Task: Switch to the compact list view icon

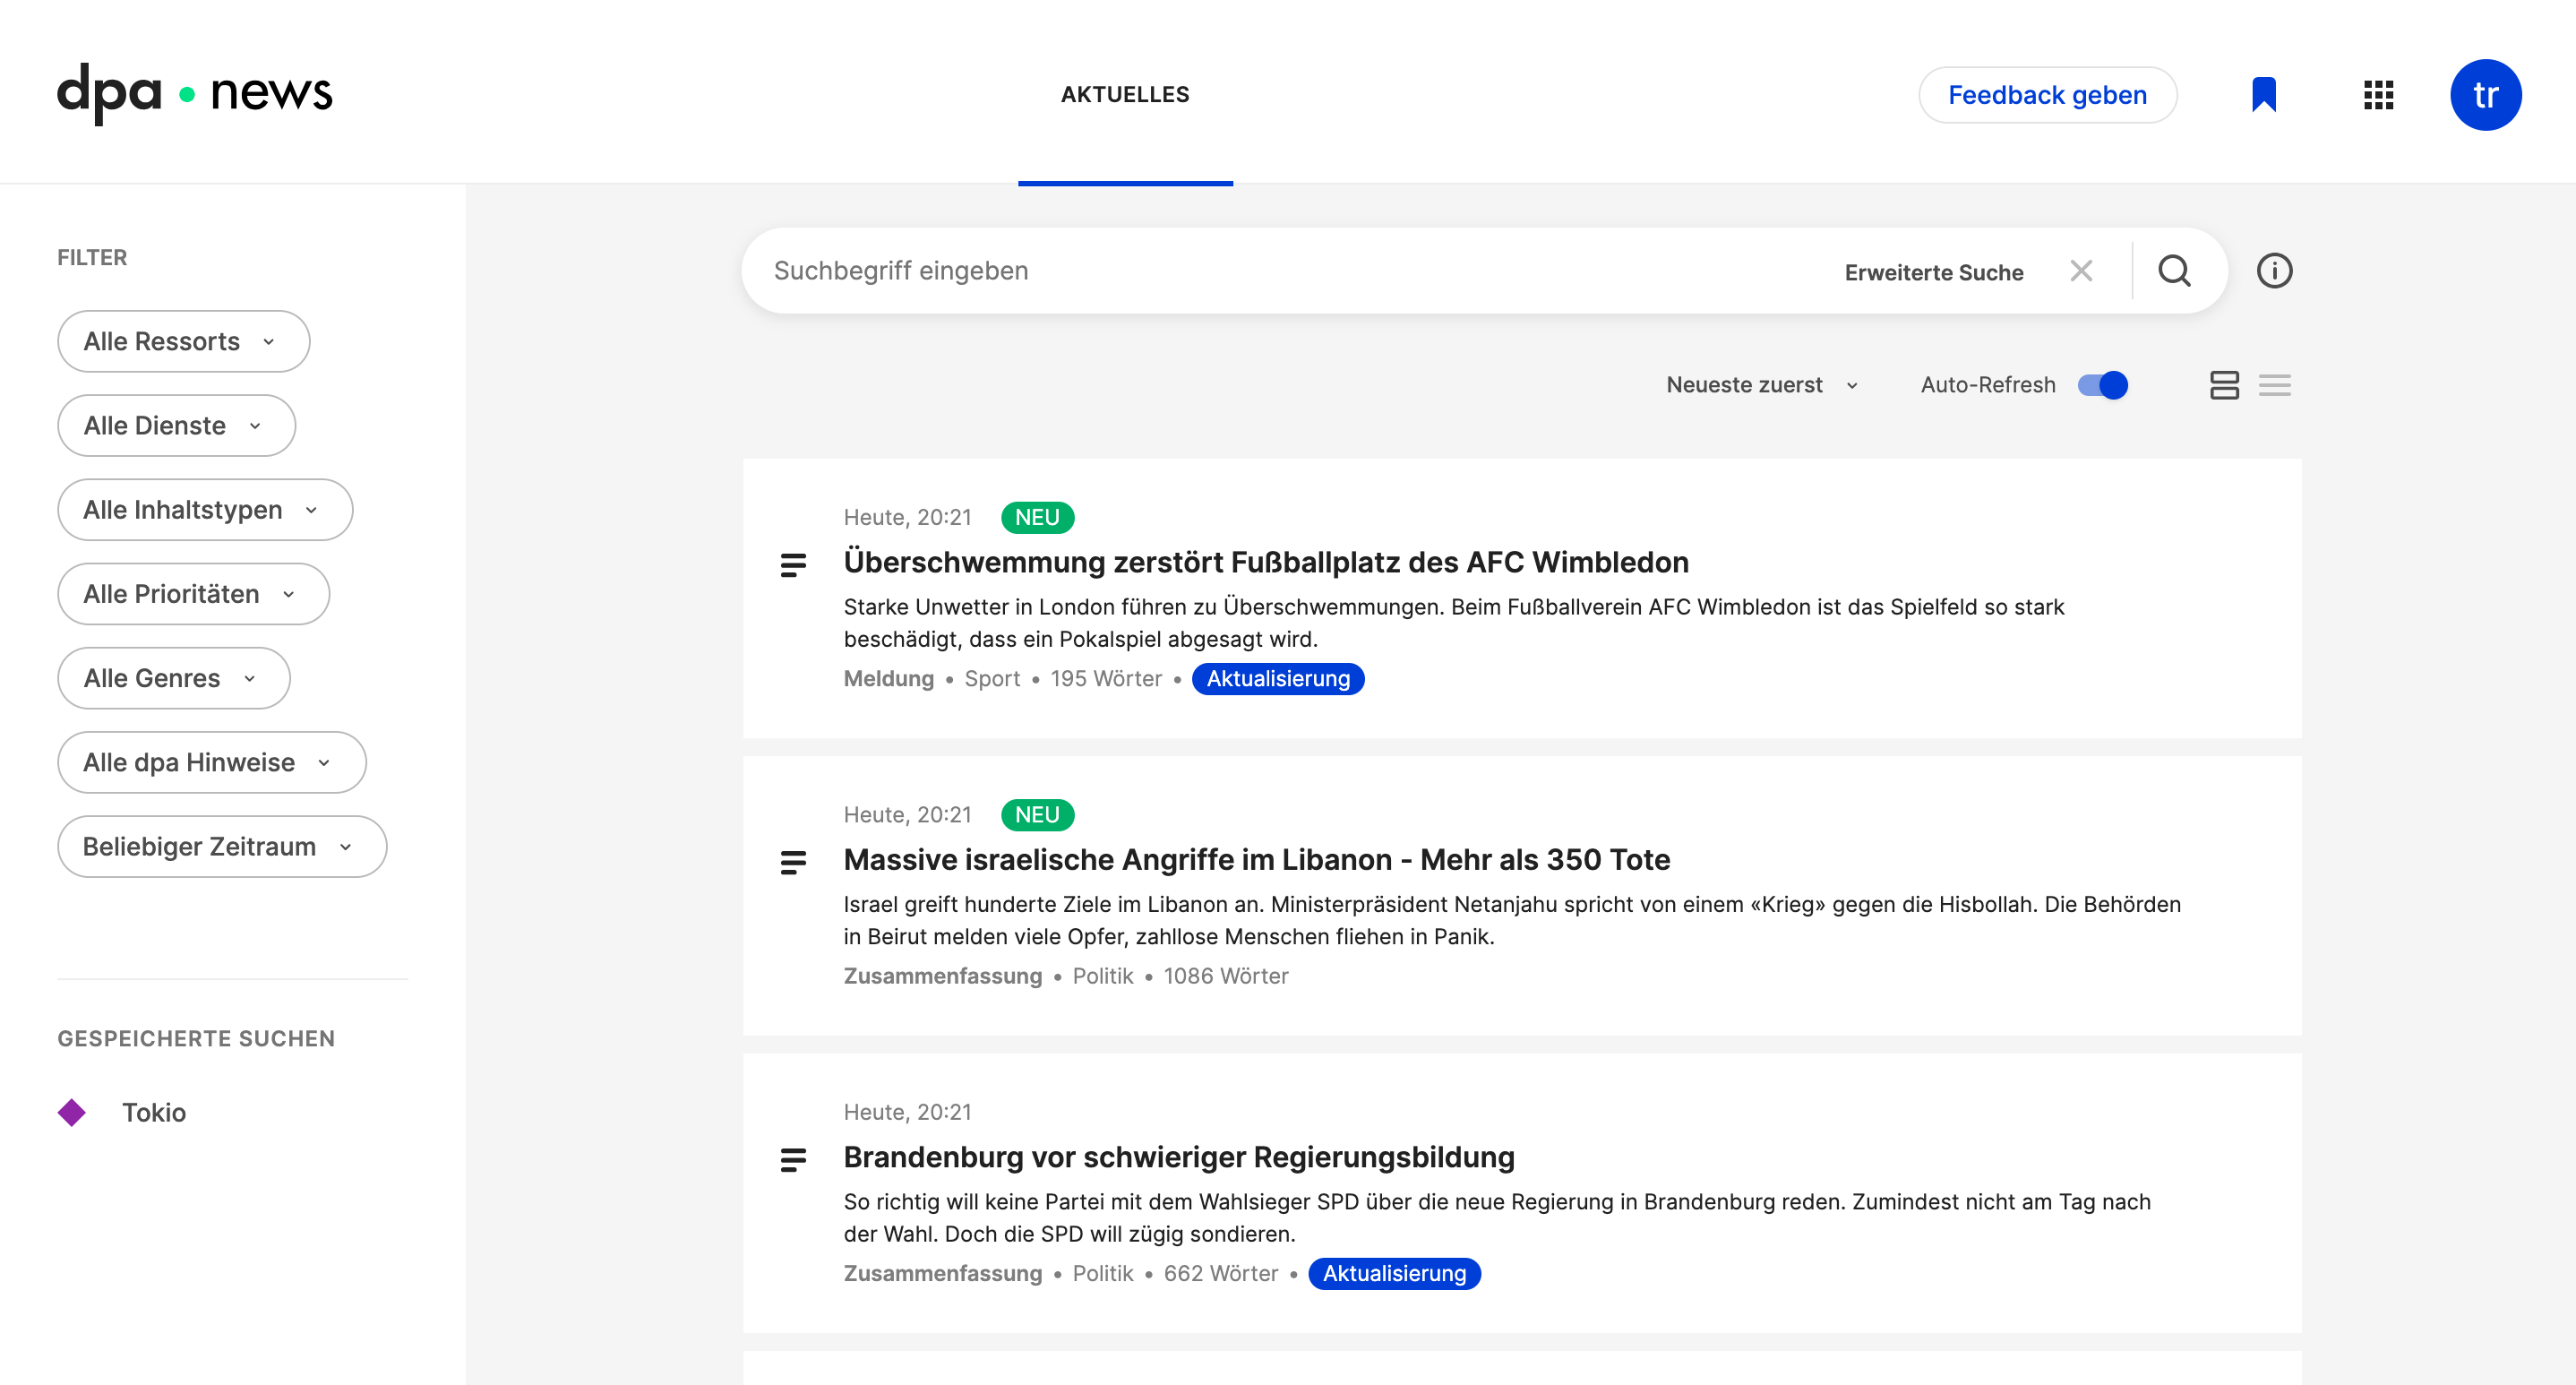Action: [2274, 385]
